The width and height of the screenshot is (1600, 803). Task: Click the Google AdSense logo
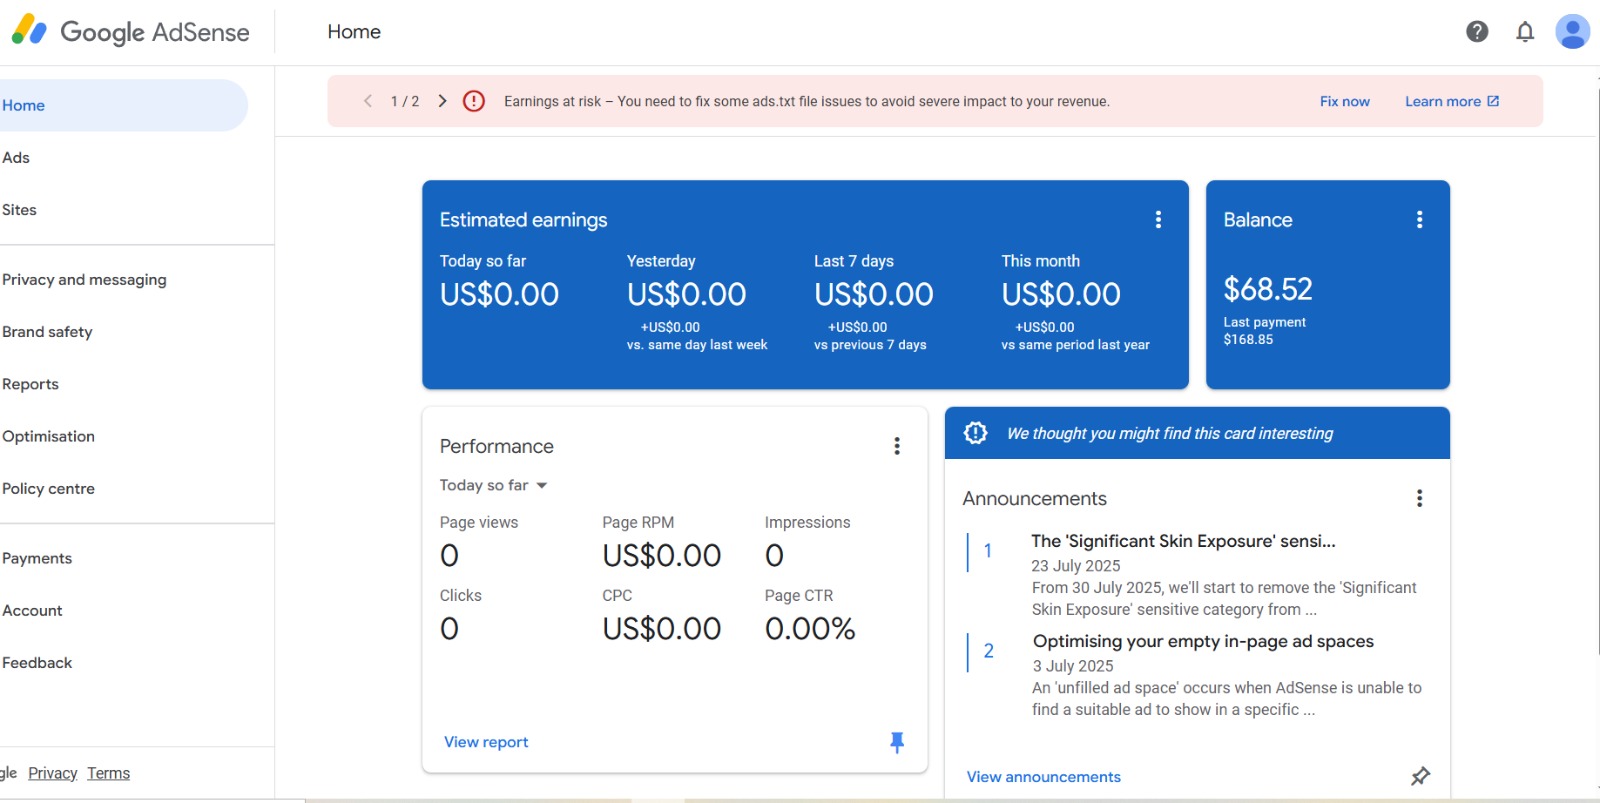pos(131,32)
